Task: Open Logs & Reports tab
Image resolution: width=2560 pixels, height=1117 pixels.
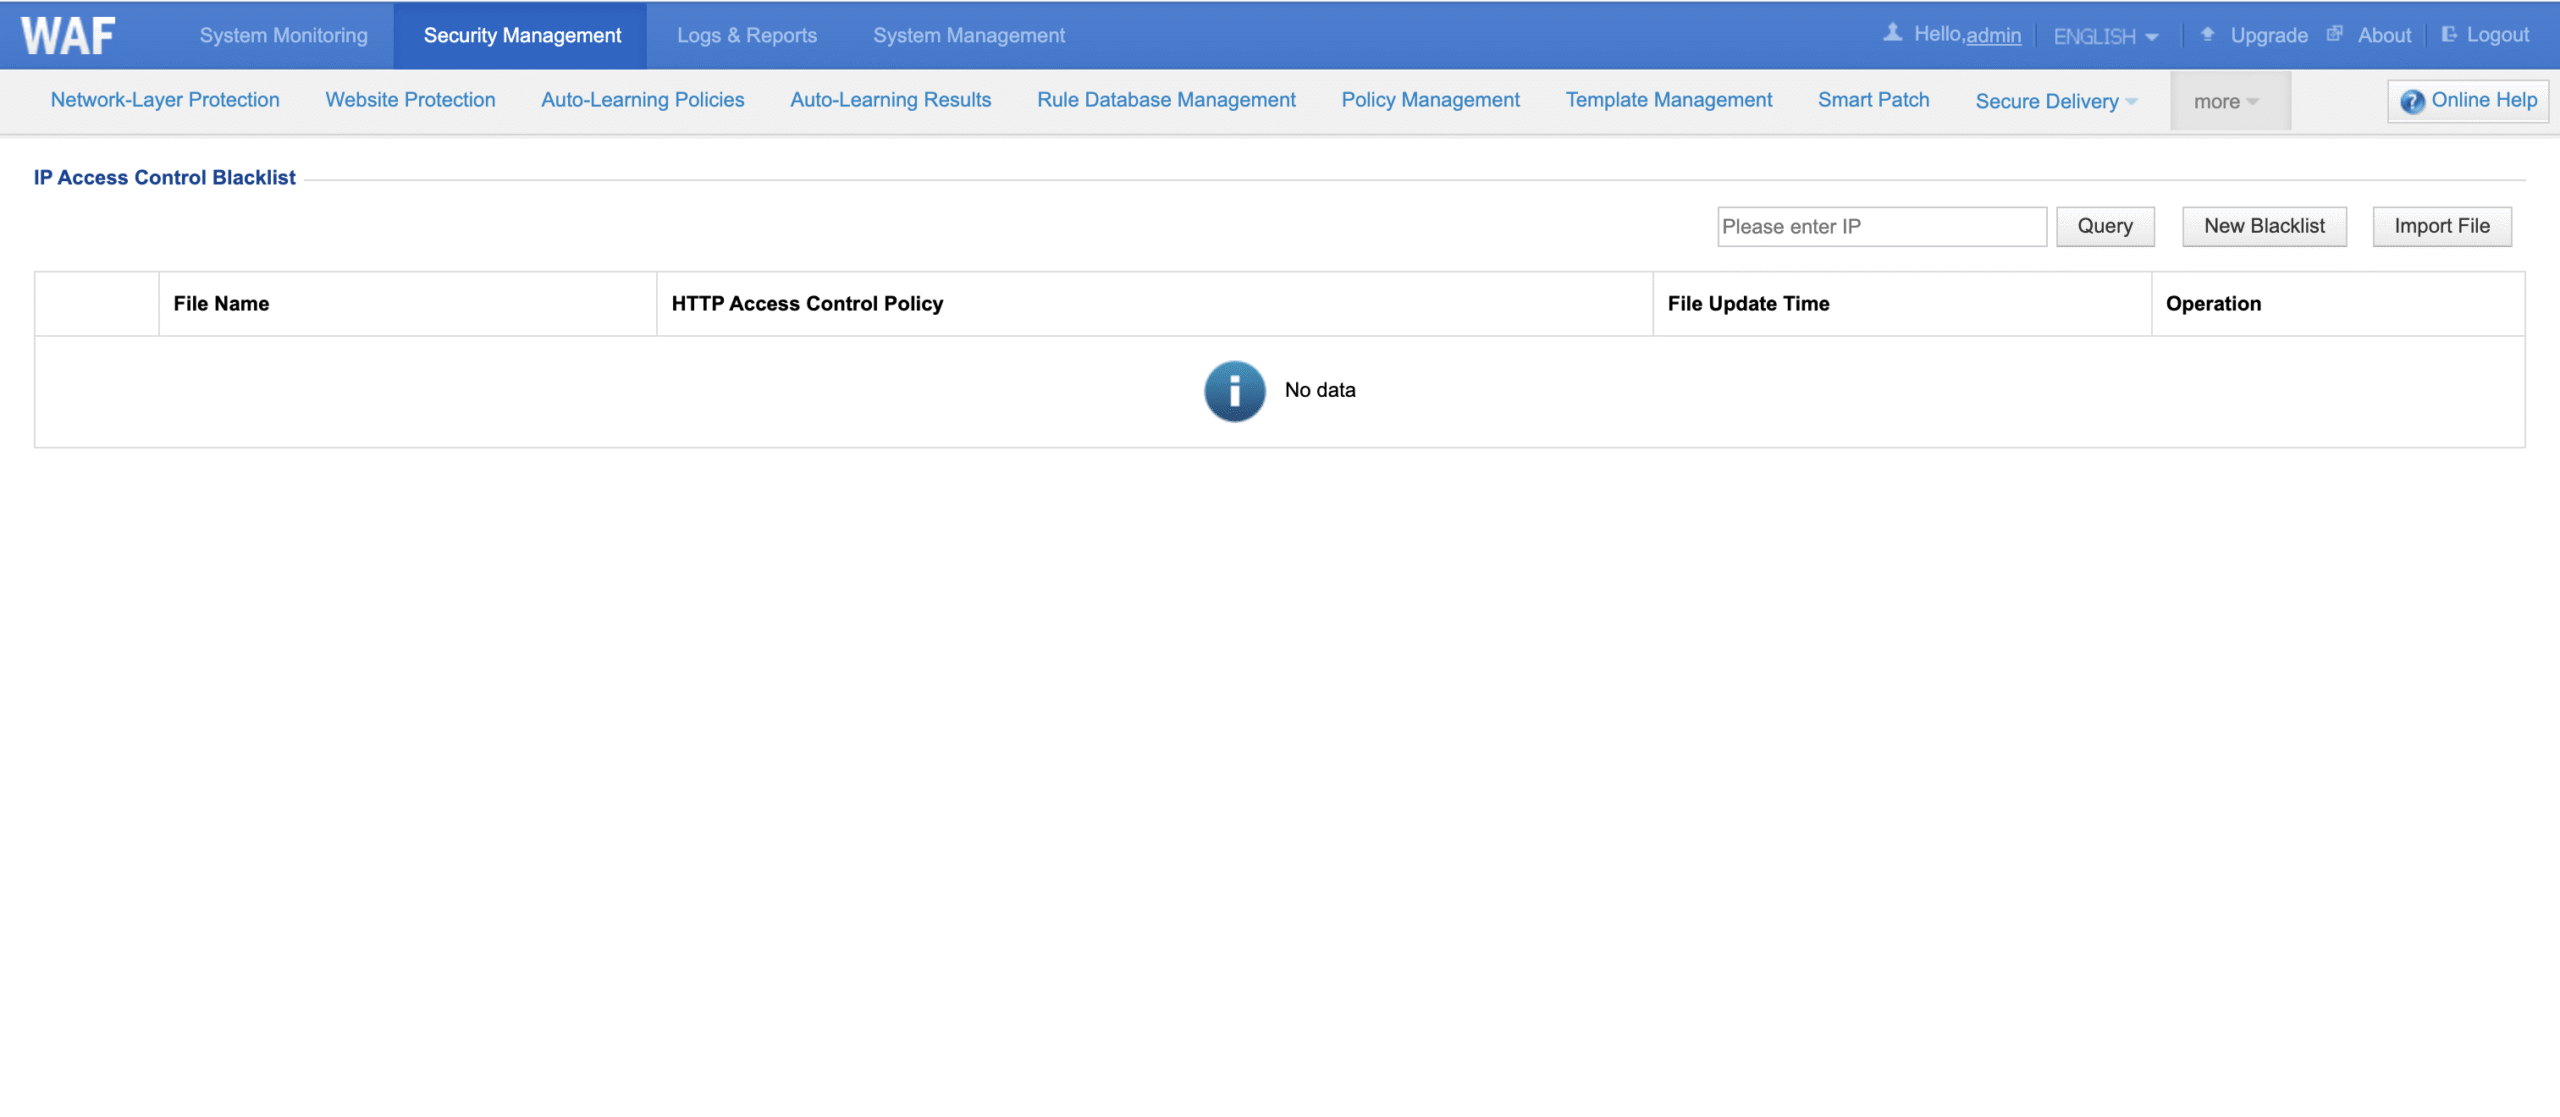Action: 746,35
